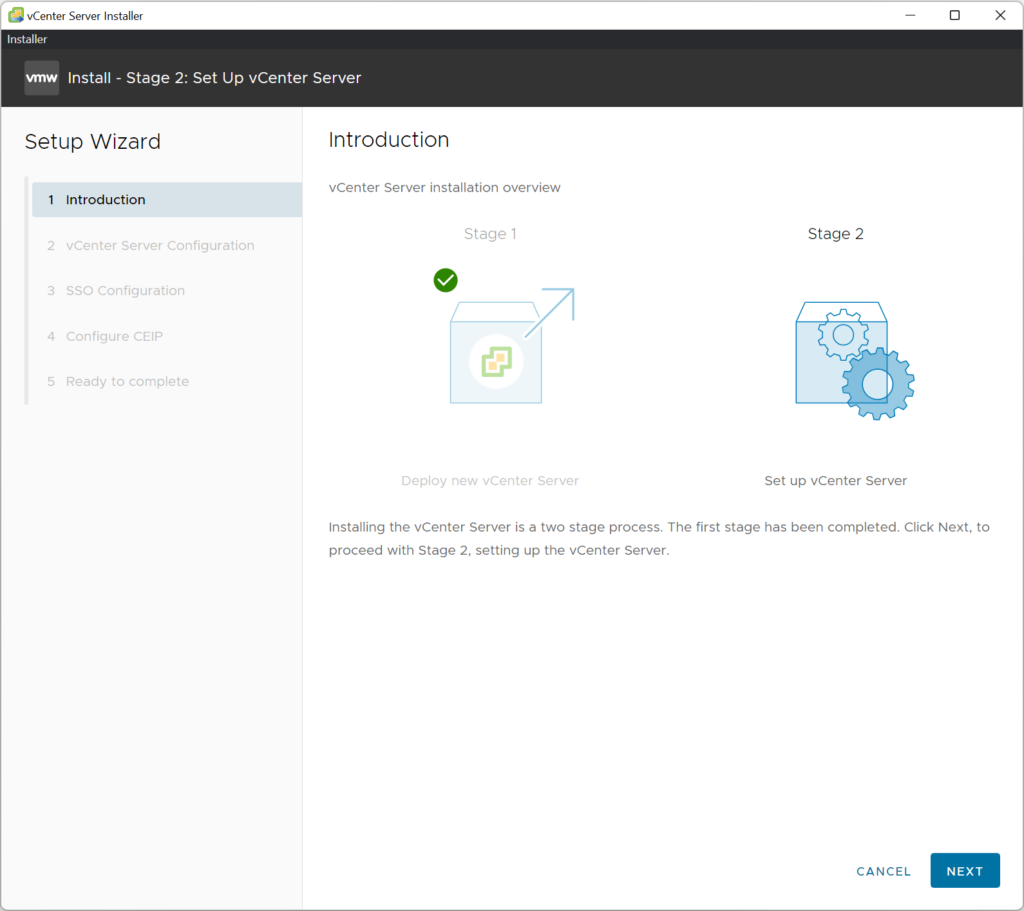
Task: Click the large gear in Stage 2 graphic
Action: point(878,383)
